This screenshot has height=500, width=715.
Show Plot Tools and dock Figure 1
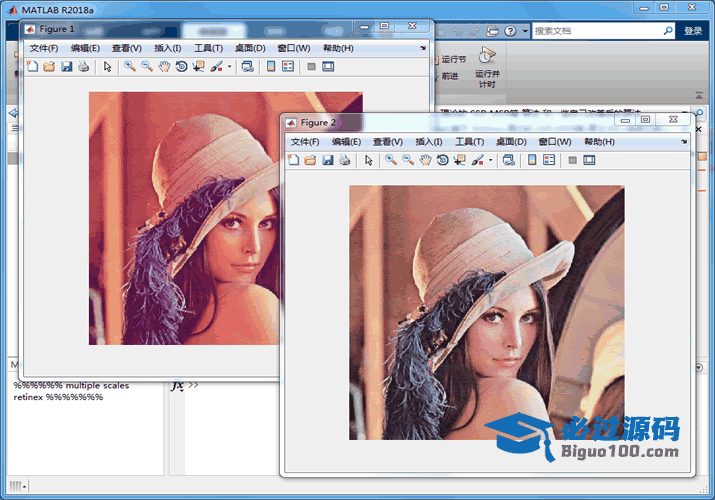pyautogui.click(x=328, y=67)
